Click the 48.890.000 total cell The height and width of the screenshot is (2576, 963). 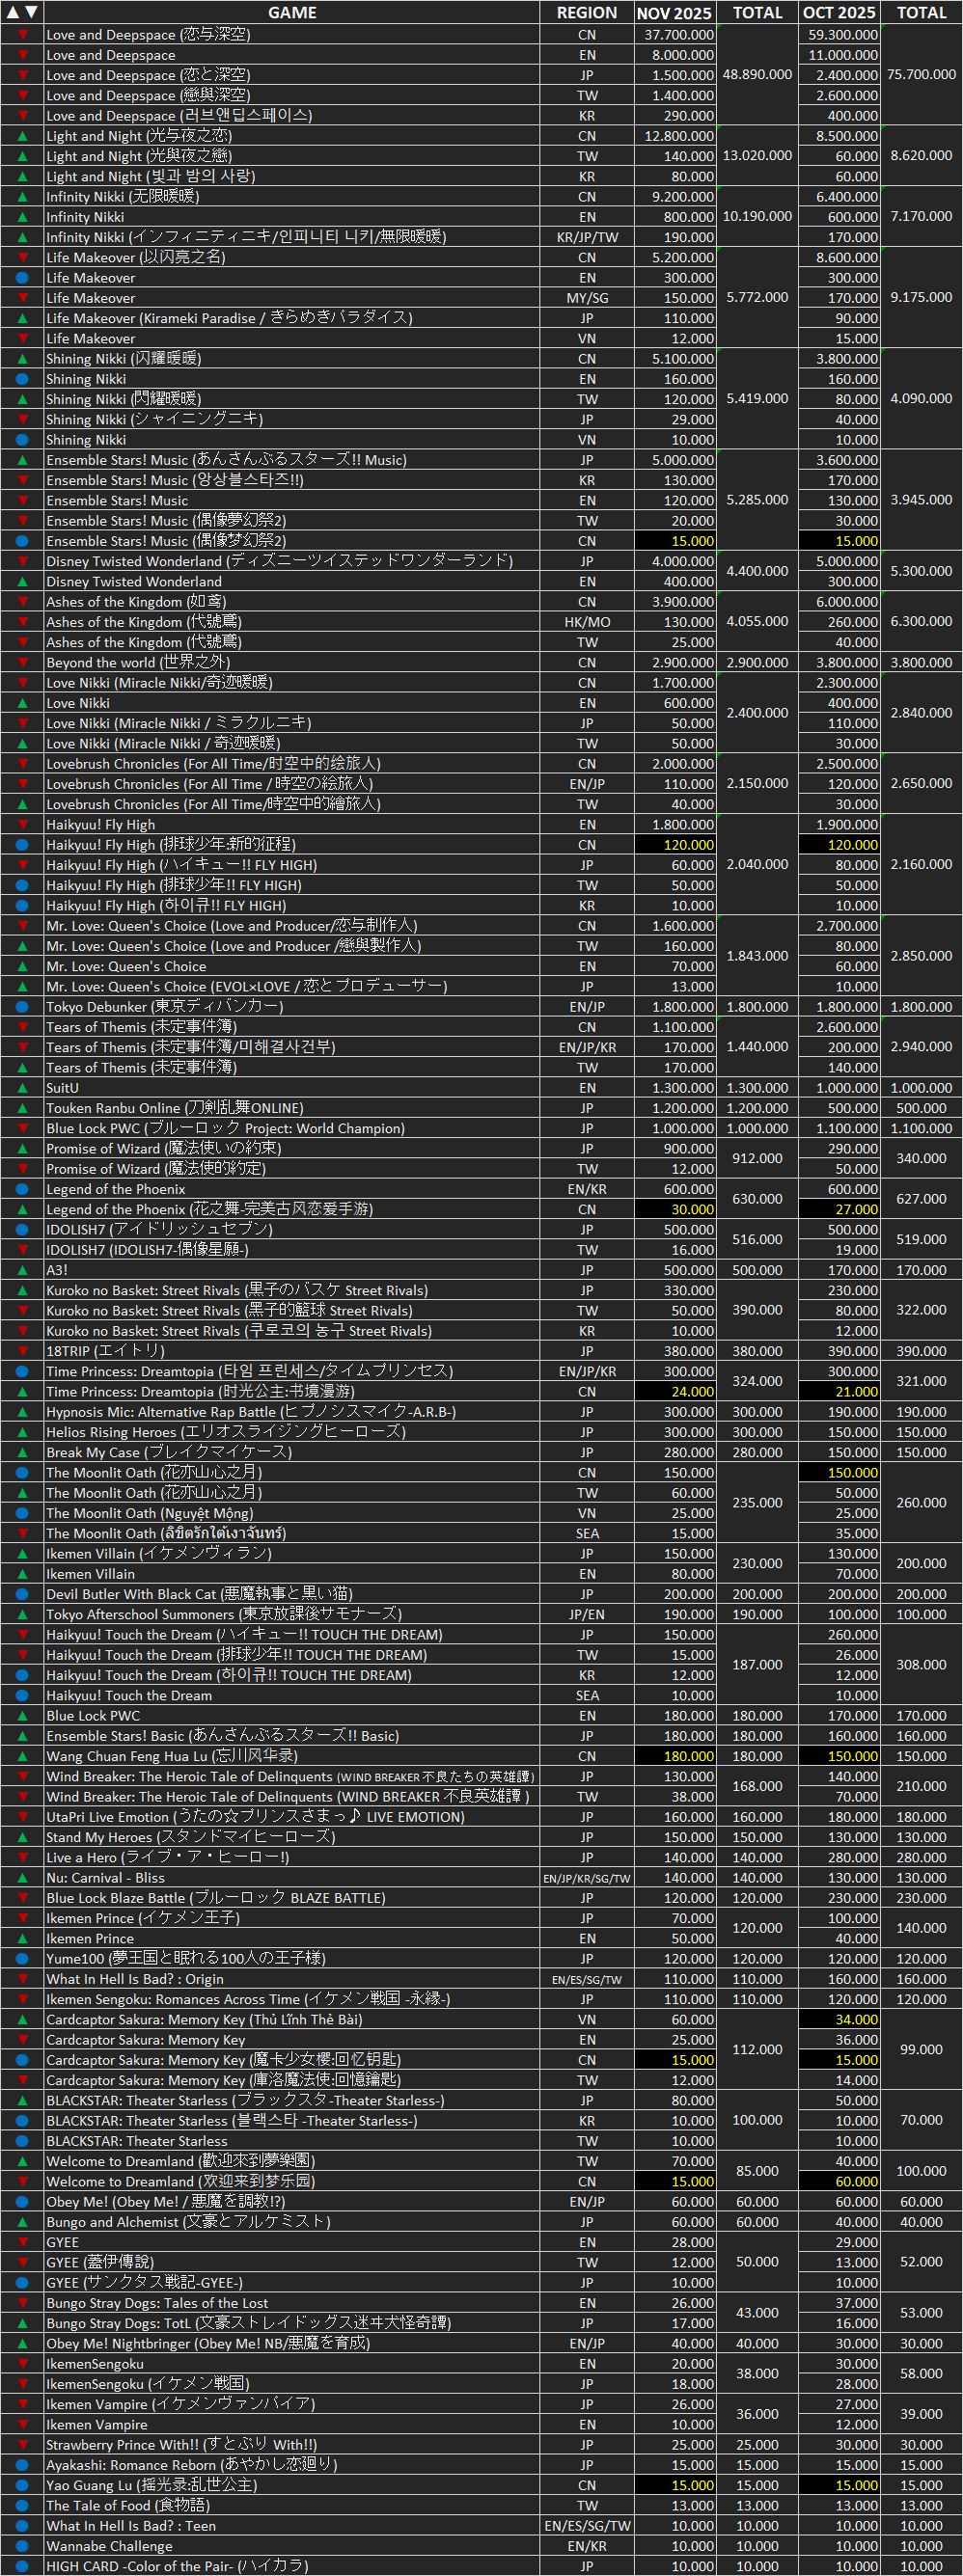pos(757,75)
